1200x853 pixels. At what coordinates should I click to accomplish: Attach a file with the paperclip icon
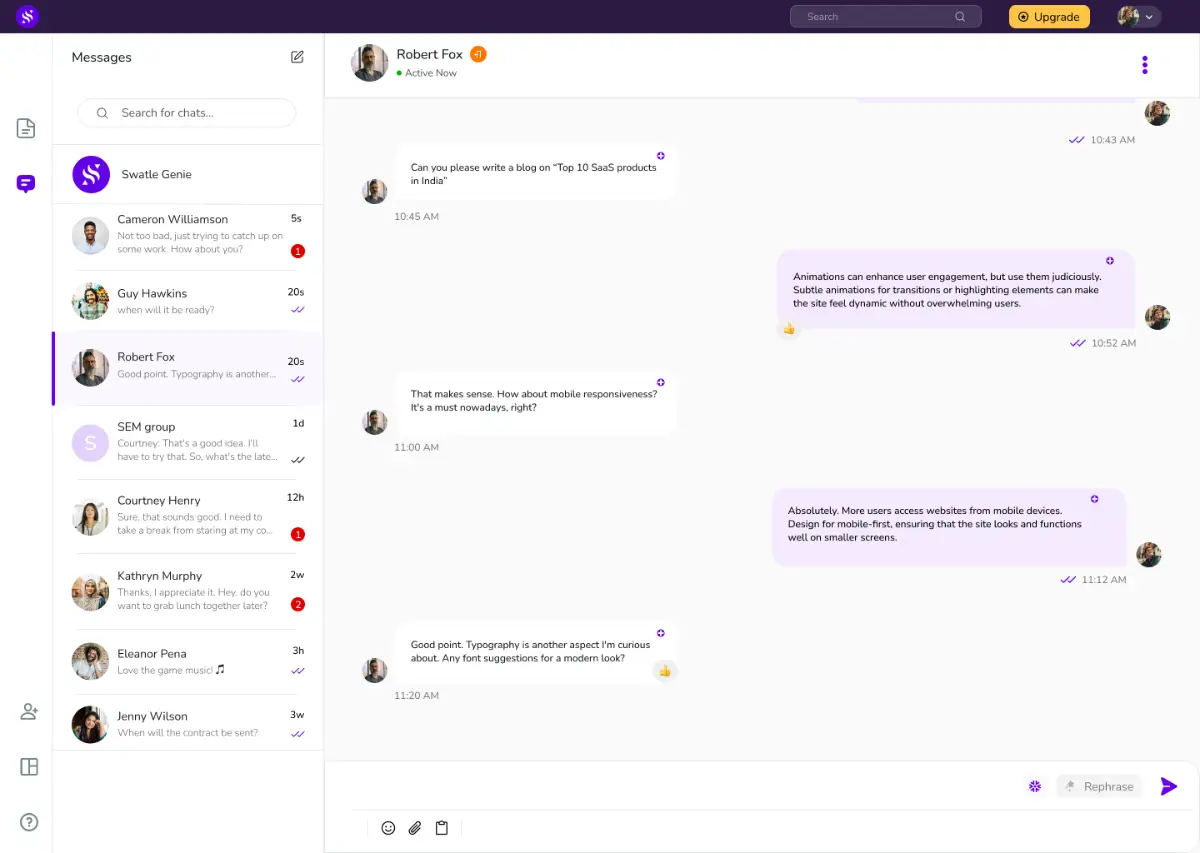415,828
